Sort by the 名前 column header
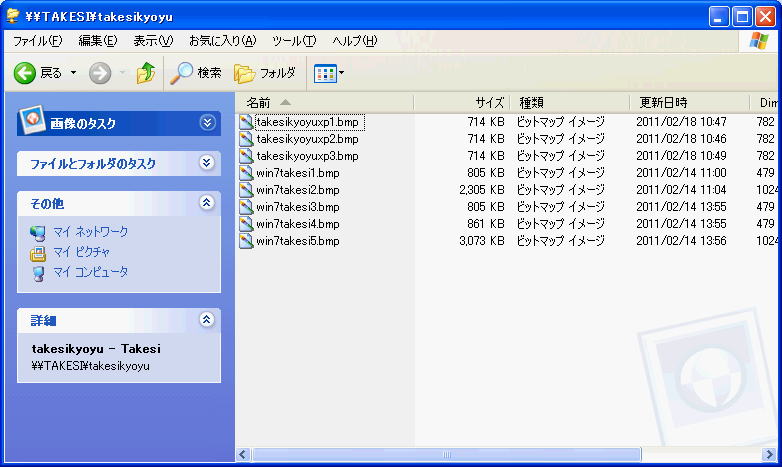 [324, 103]
